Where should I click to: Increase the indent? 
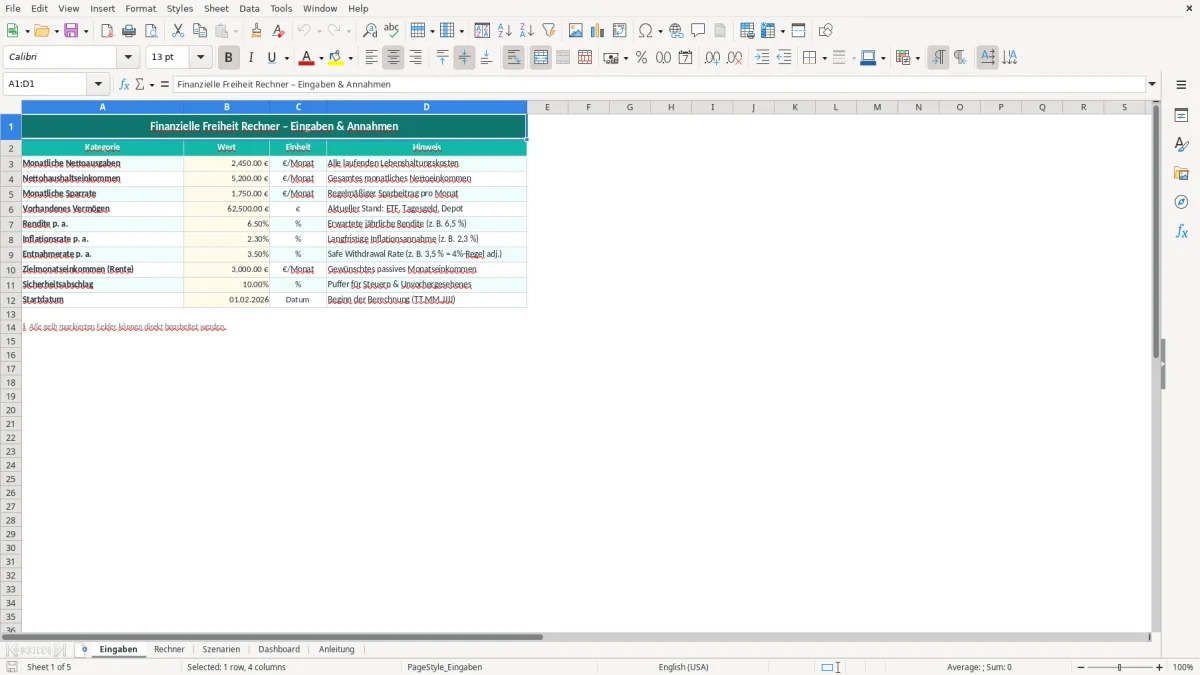point(762,58)
